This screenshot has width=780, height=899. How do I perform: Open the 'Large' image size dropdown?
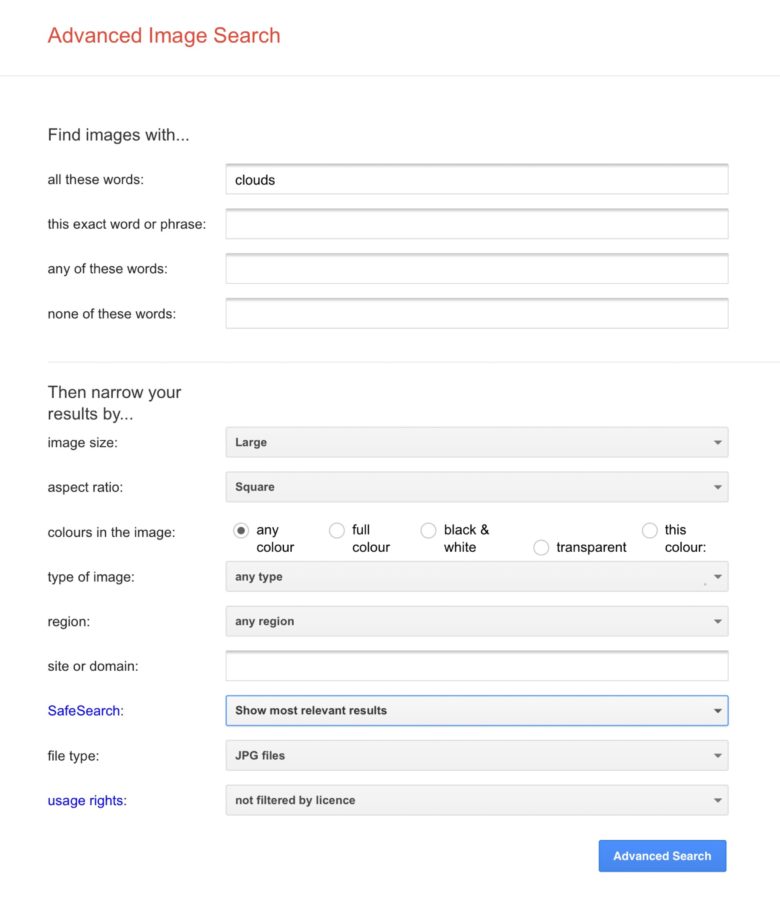(477, 442)
